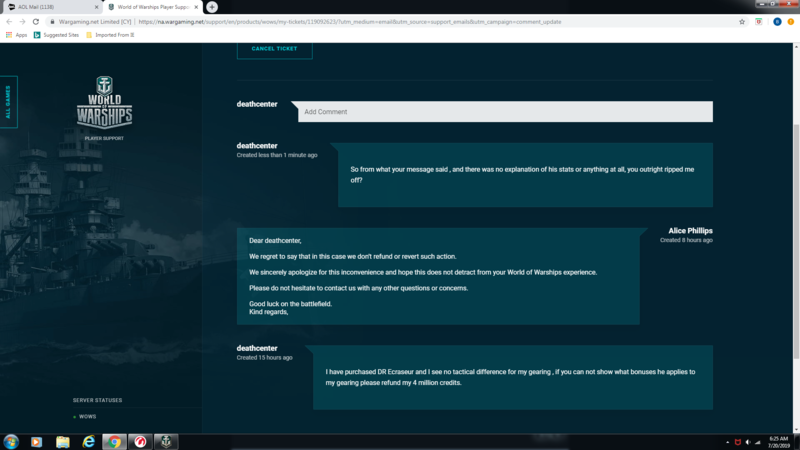The image size is (800, 450).
Task: Click the 'Dear deathcenter,' message line
Action: pos(275,241)
